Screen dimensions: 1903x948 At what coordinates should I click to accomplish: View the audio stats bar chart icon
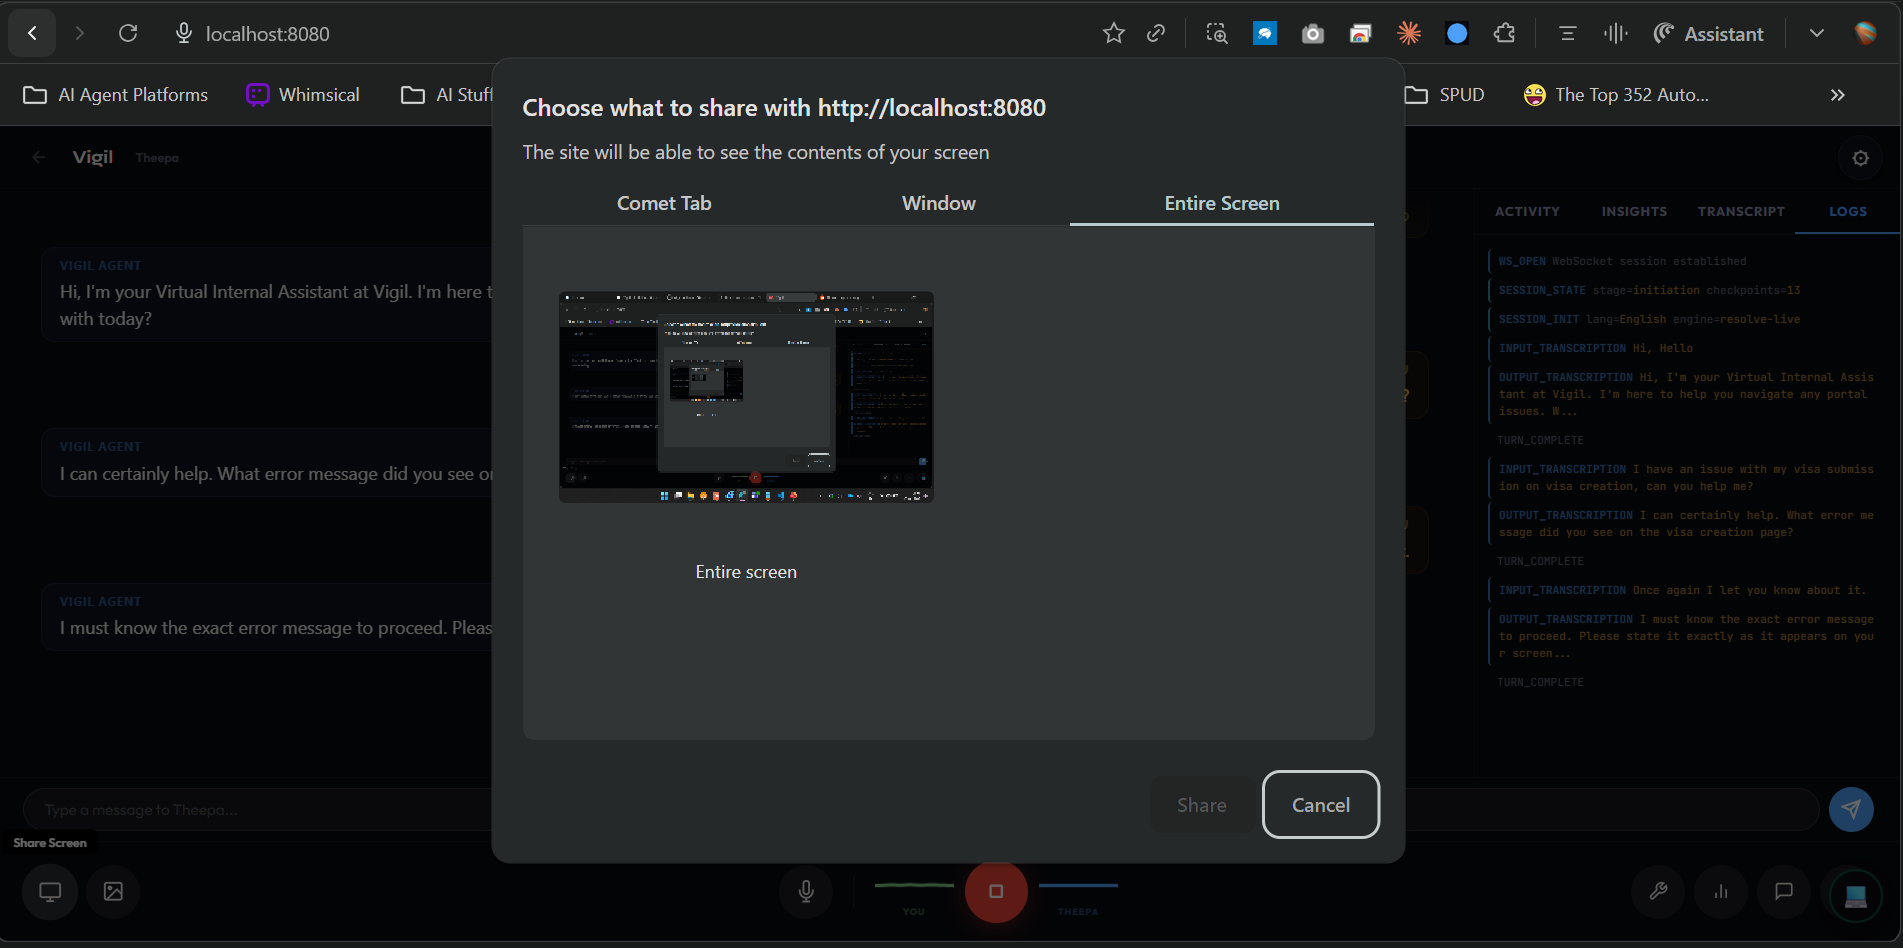(x=1721, y=892)
